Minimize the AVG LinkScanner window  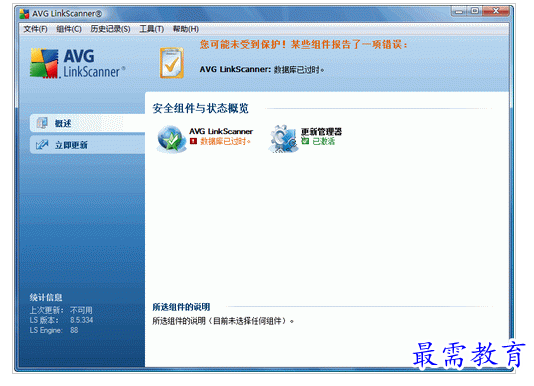[x=459, y=11]
